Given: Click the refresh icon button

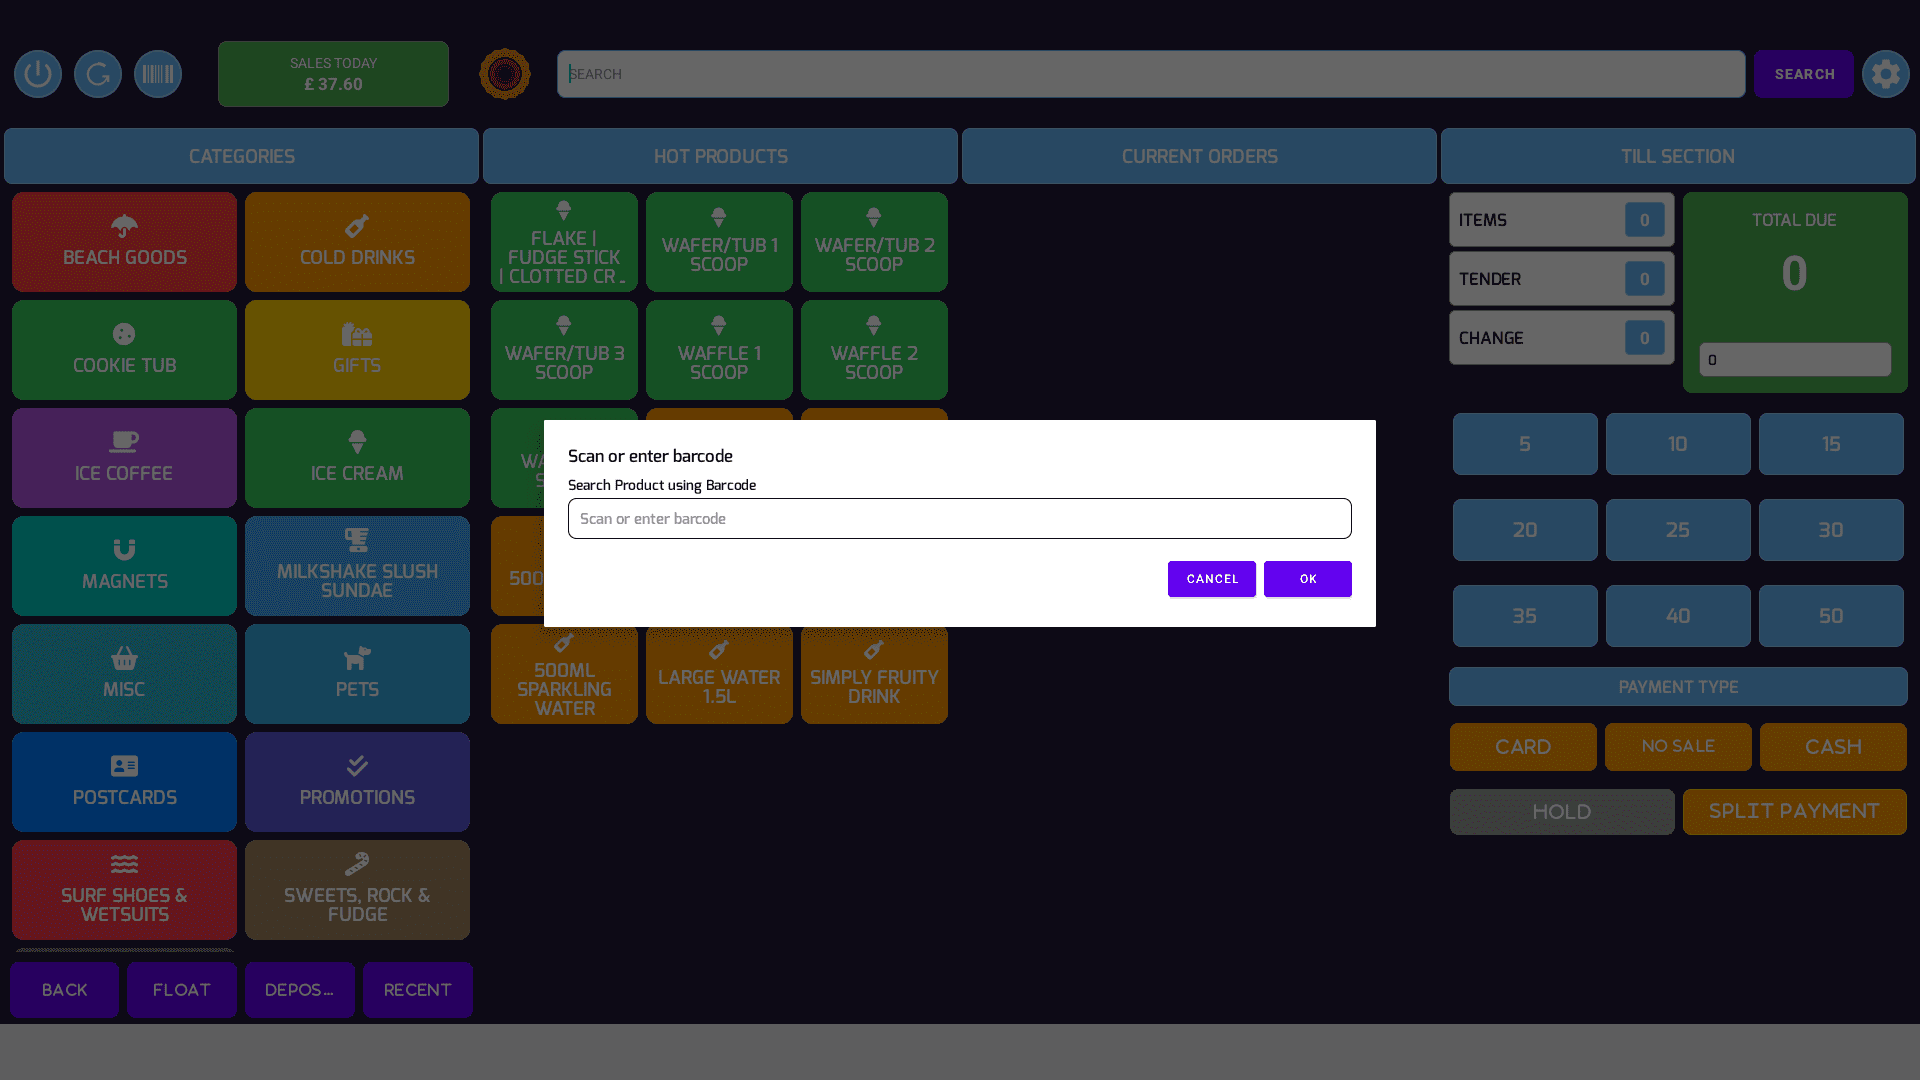Looking at the screenshot, I should [98, 74].
